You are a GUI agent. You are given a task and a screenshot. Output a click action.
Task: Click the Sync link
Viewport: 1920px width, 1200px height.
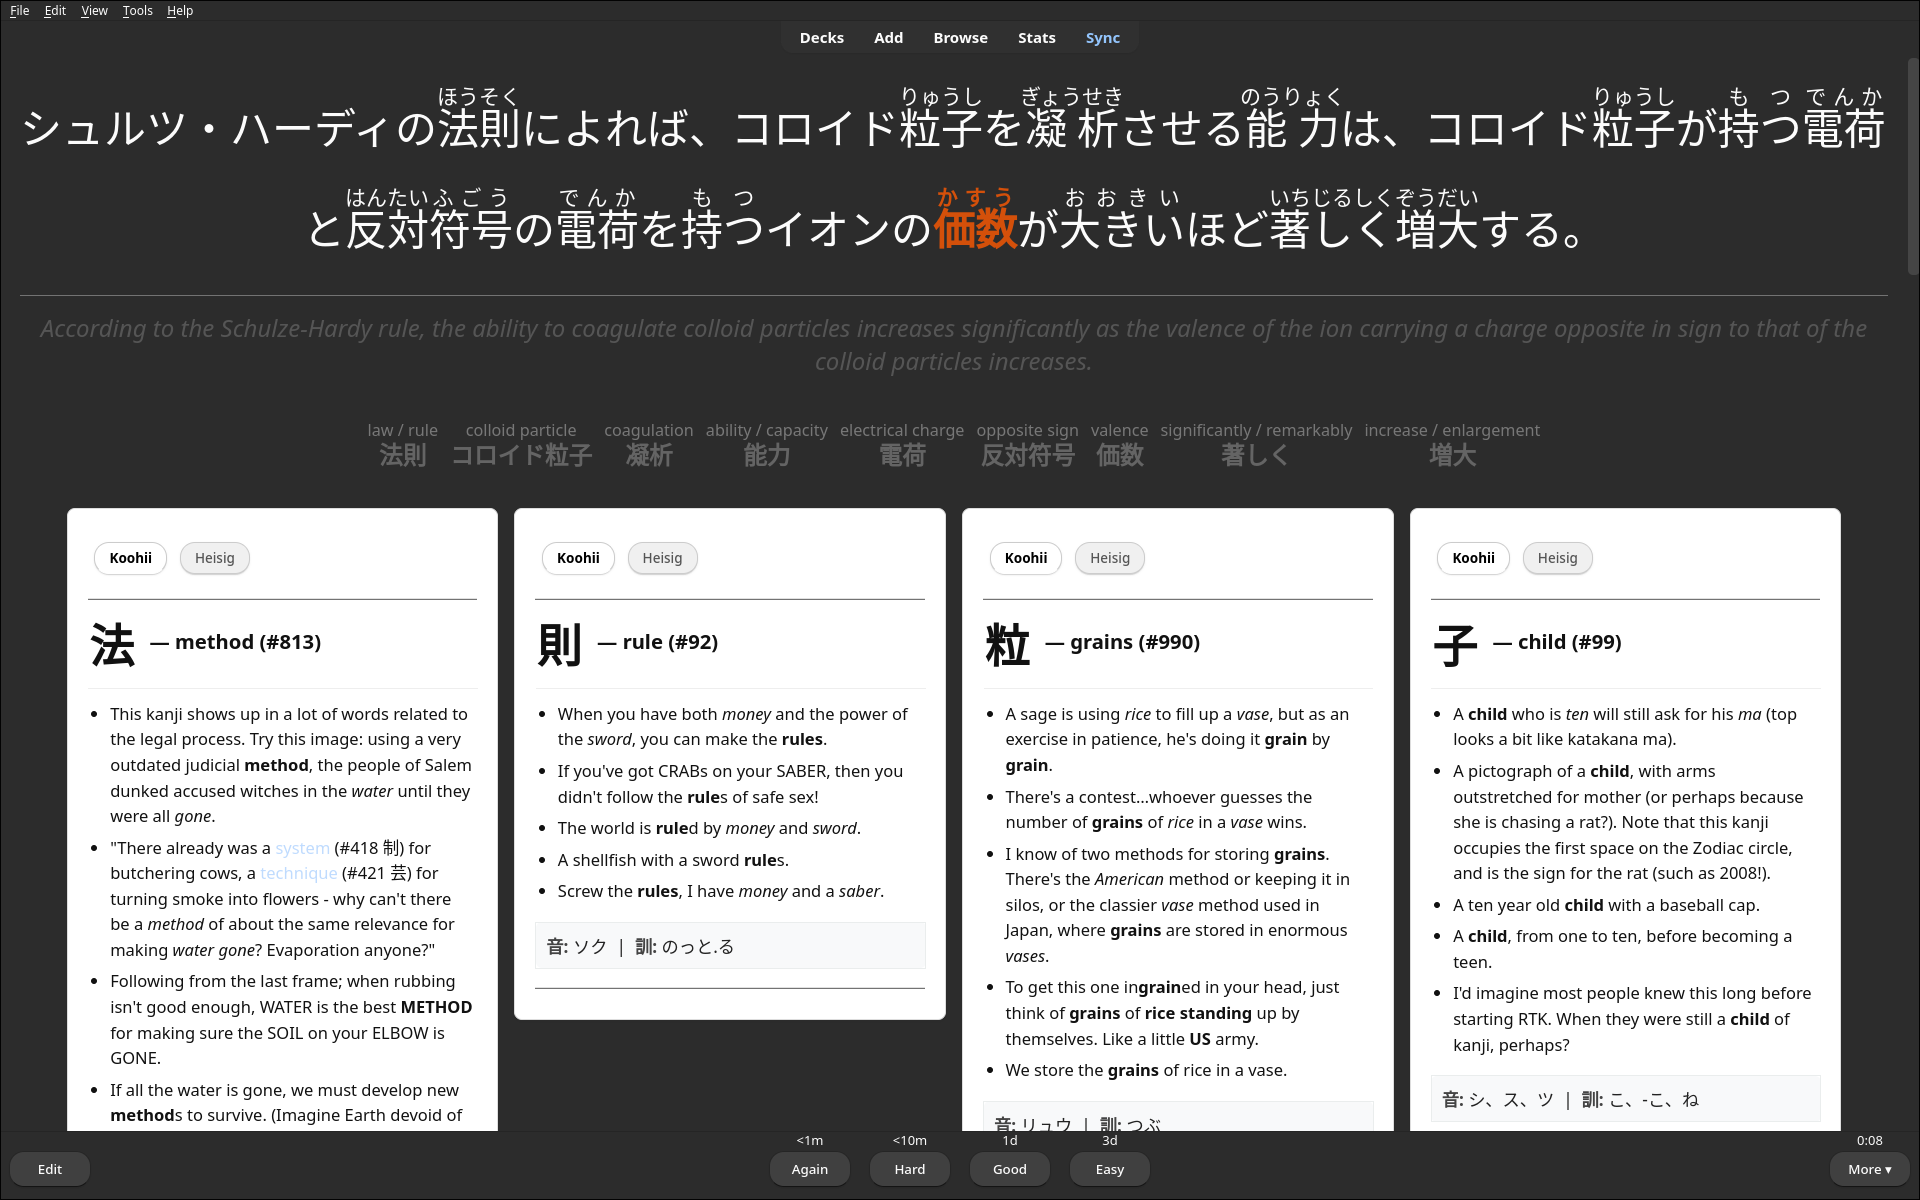(1102, 38)
